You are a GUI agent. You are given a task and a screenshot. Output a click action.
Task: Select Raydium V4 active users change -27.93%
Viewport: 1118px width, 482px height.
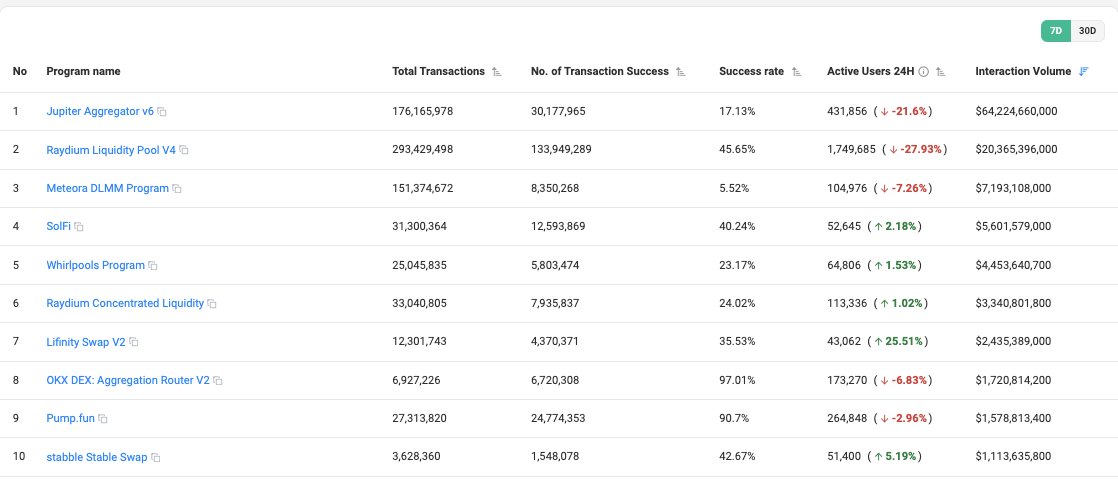click(x=915, y=150)
